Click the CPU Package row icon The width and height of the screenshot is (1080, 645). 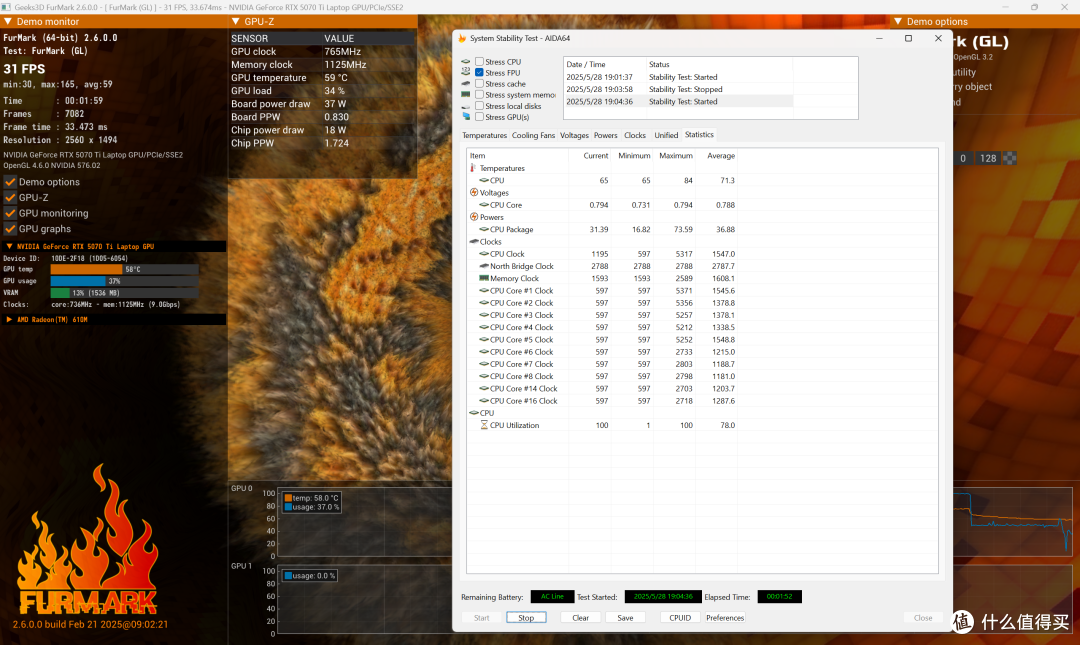(x=484, y=229)
